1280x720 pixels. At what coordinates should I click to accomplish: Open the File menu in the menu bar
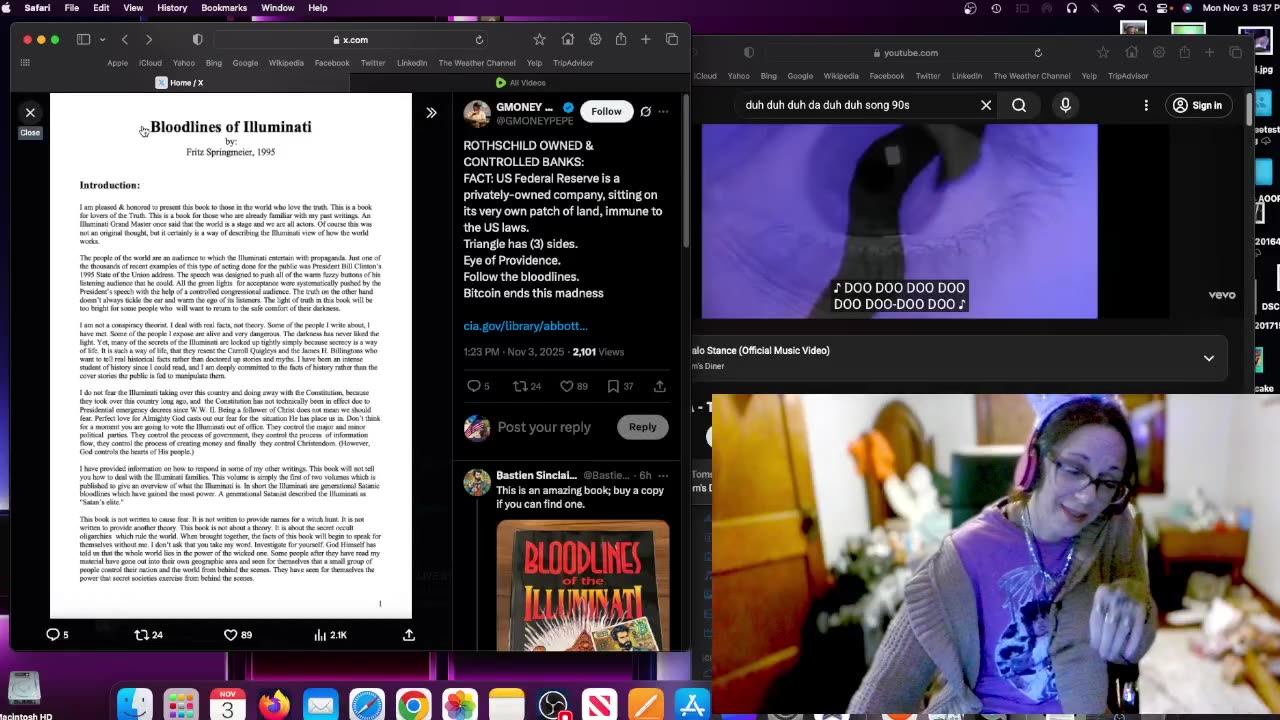[x=72, y=8]
